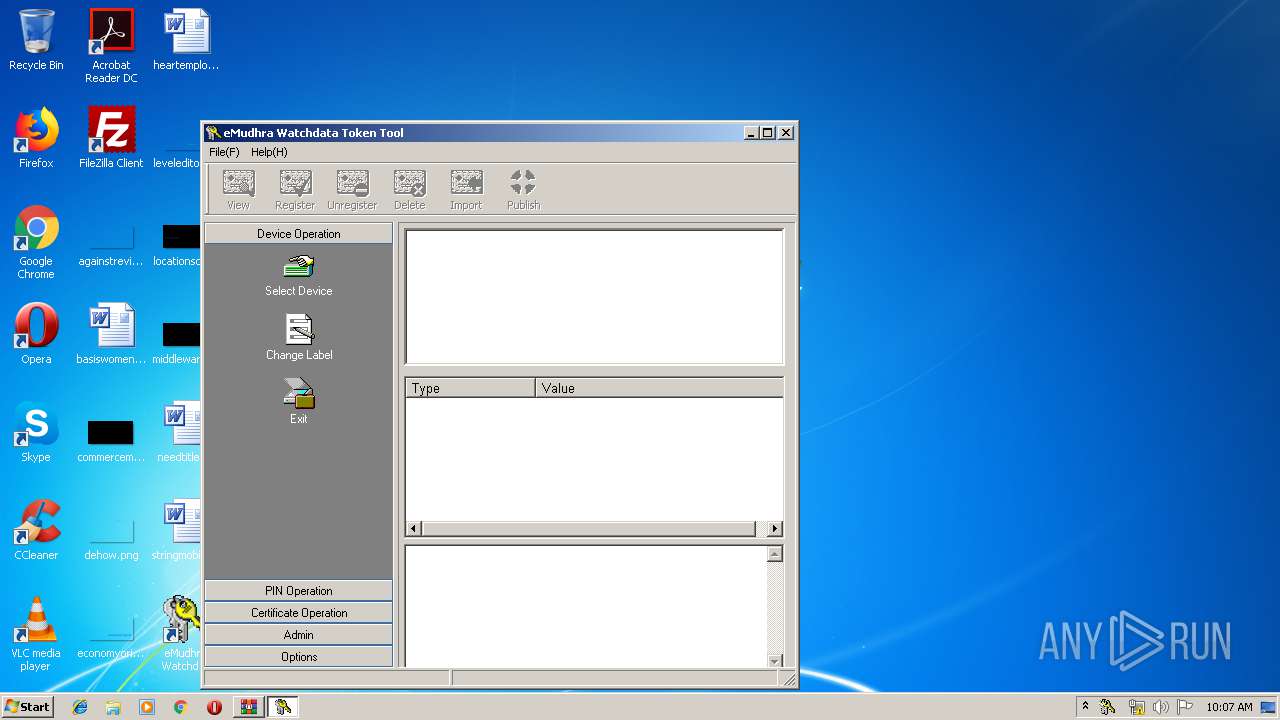
Task: Maximize the eMudhra Token Tool window
Action: coord(768,133)
